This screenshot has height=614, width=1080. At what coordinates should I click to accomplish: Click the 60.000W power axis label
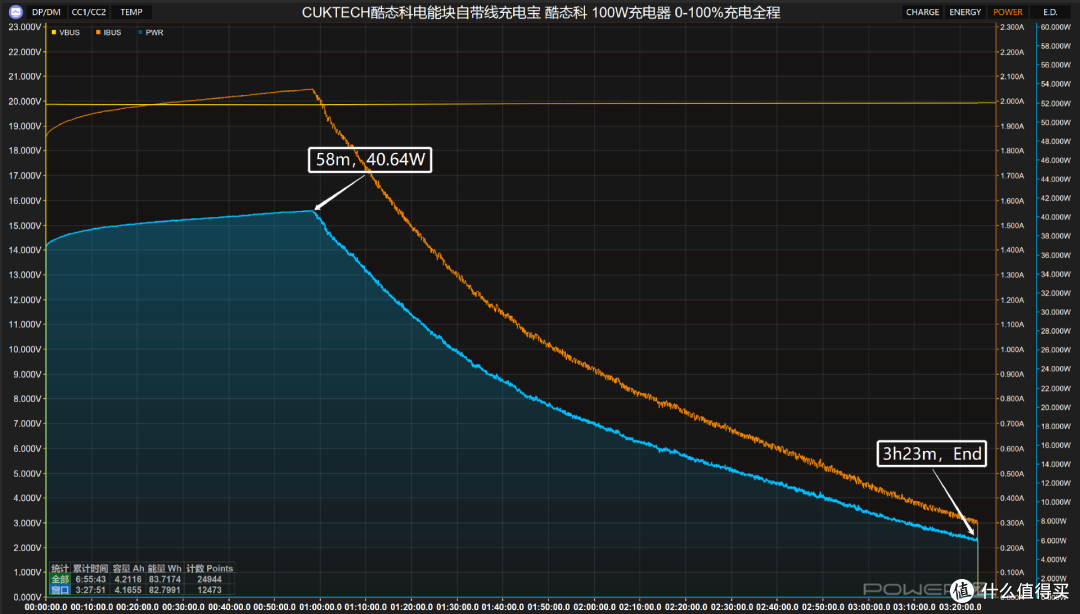click(x=1055, y=27)
